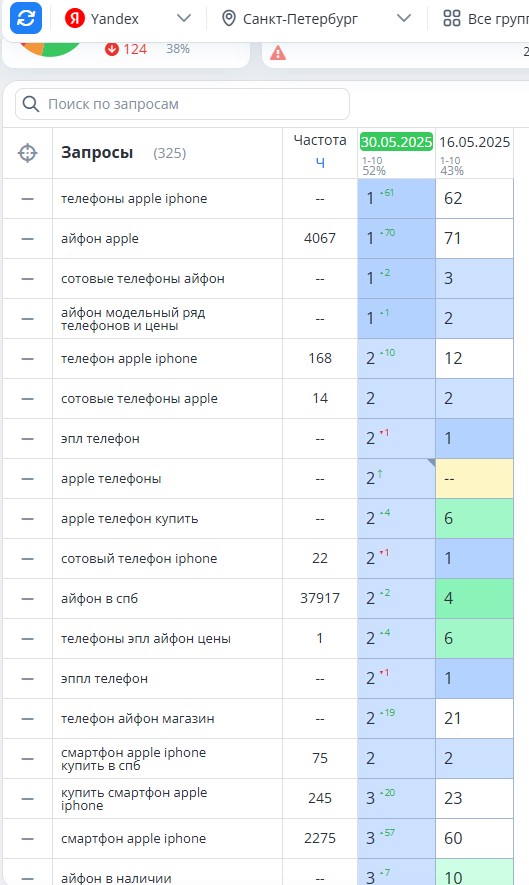Expand the Санкт-Петербург region dropdown
Viewport: 529px width, 885px height.
tap(316, 19)
